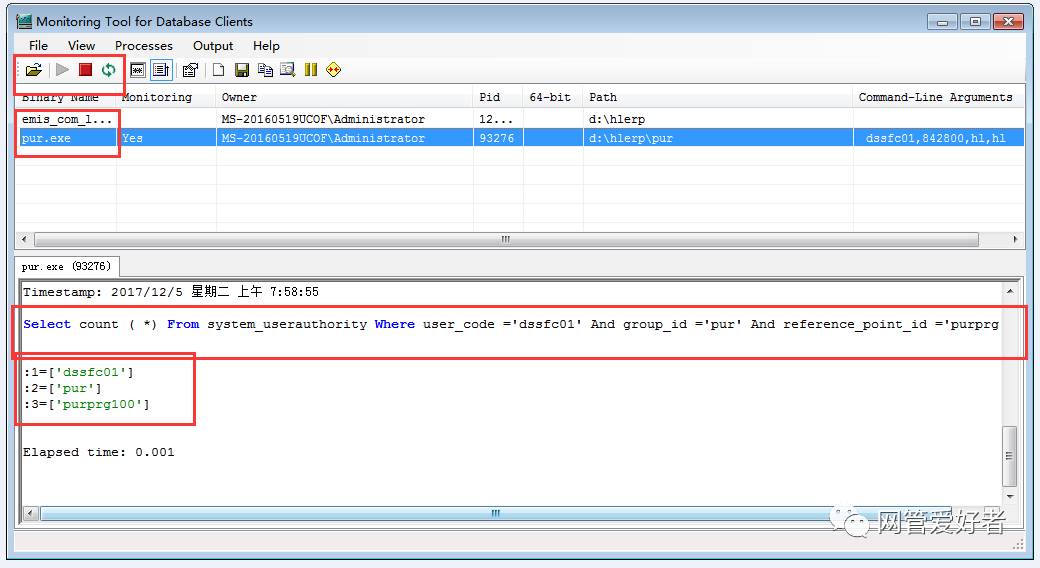Sort by the 64-bit column header
This screenshot has width=1040, height=568.
552,97
